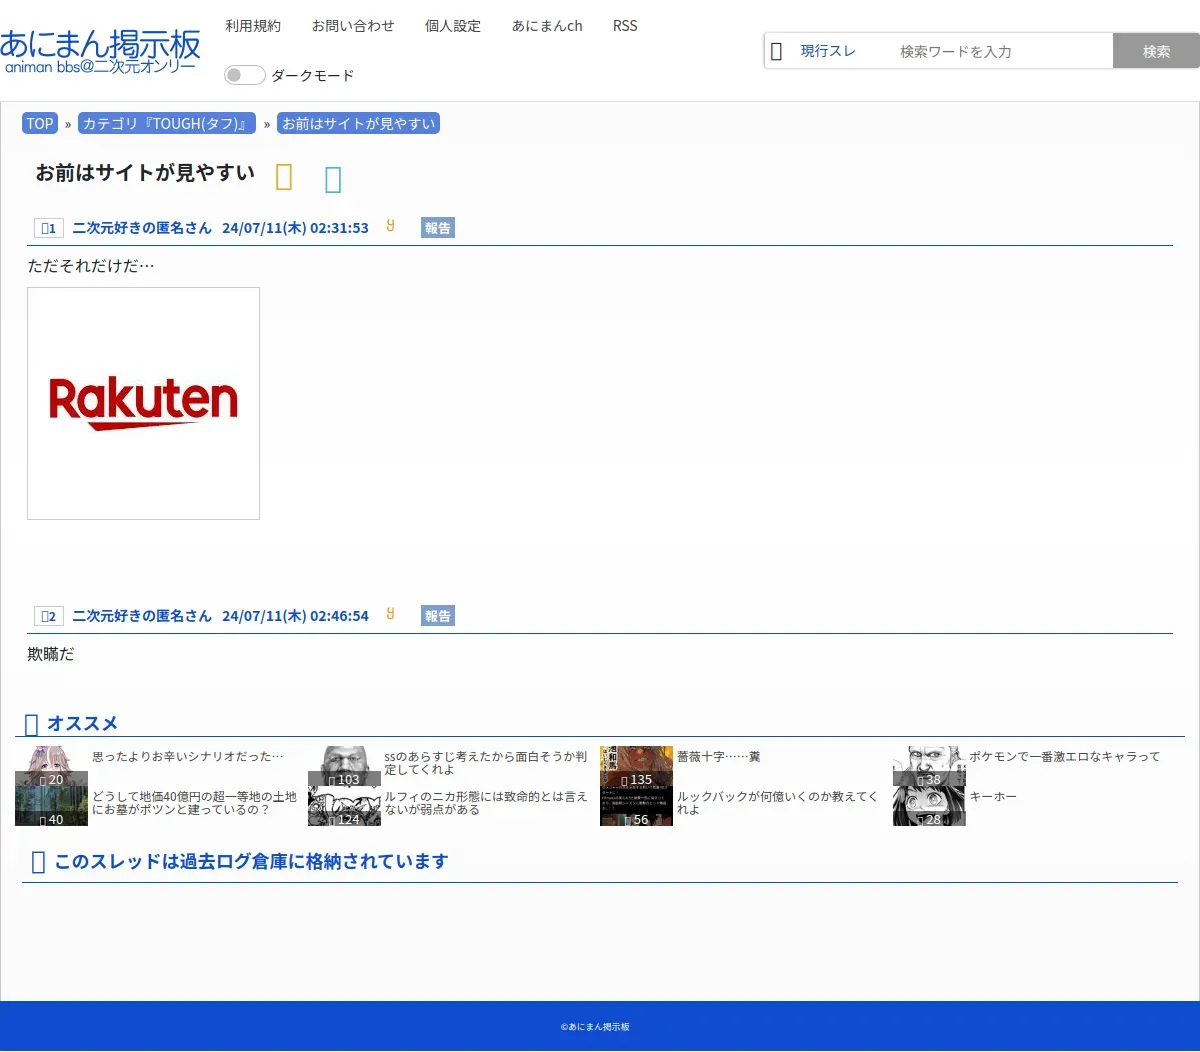This screenshot has height=1052, width=1200.
Task: Open the カテゴリ『TOUGH(タフ)』 breadcrumb
Action: click(167, 124)
